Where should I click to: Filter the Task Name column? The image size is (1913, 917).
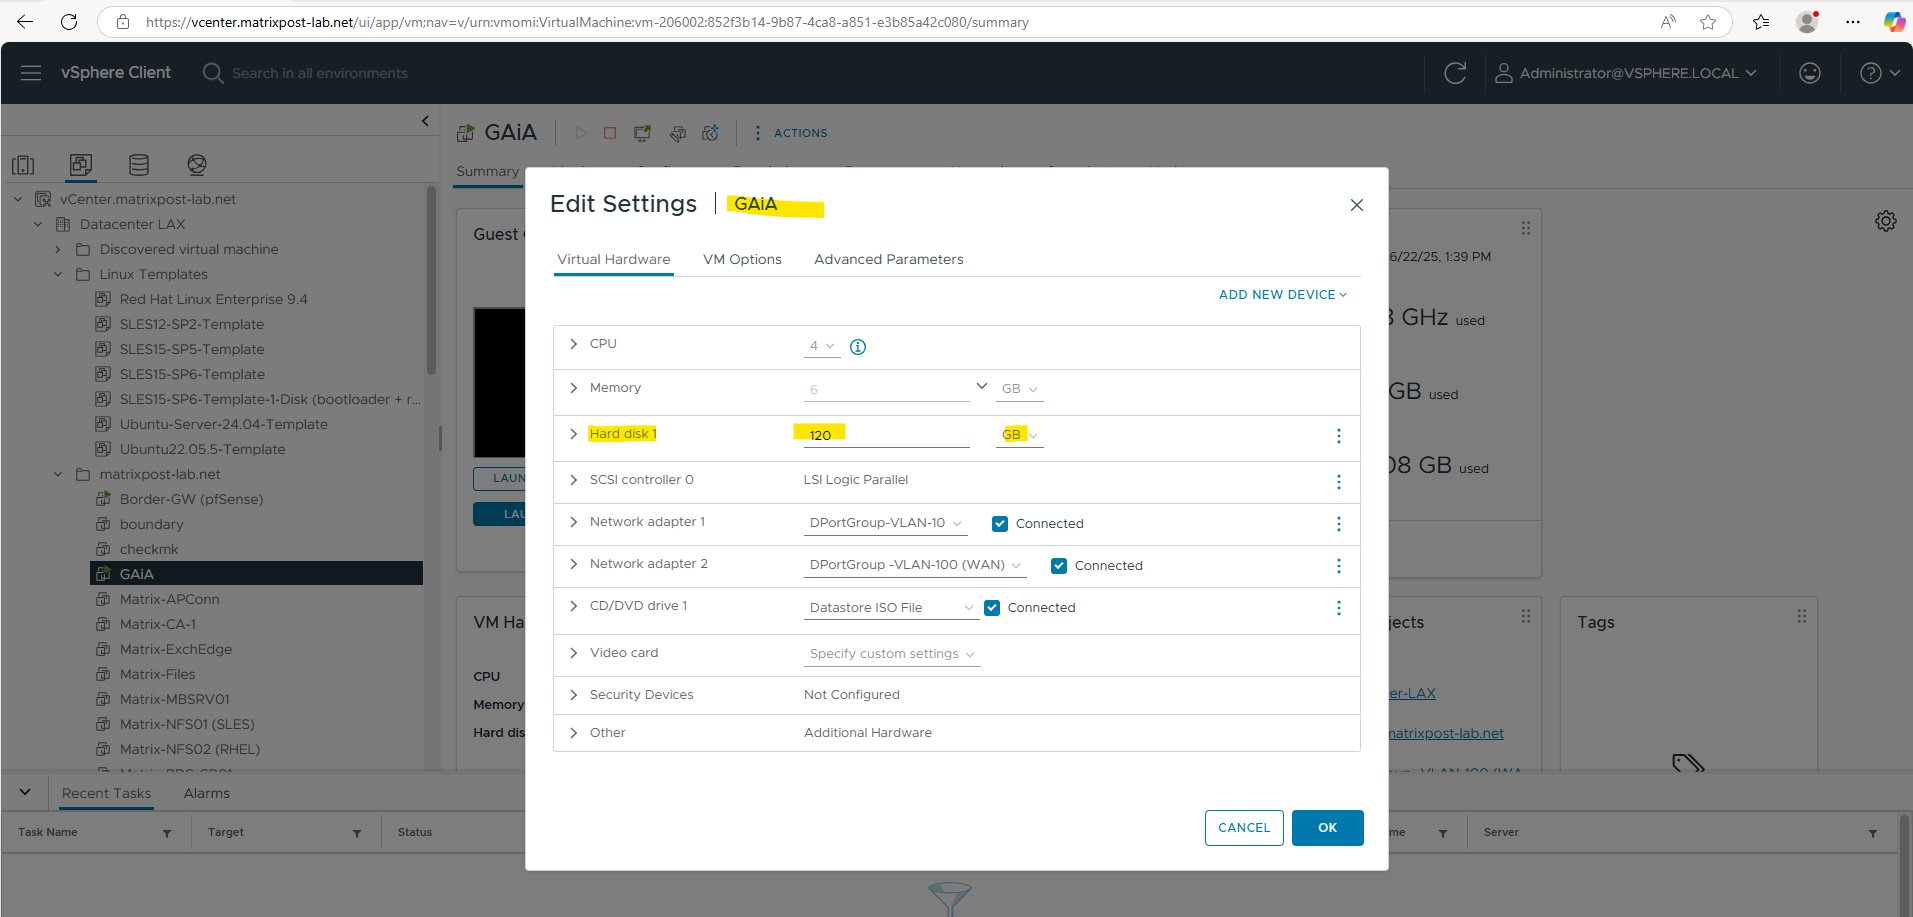167,833
